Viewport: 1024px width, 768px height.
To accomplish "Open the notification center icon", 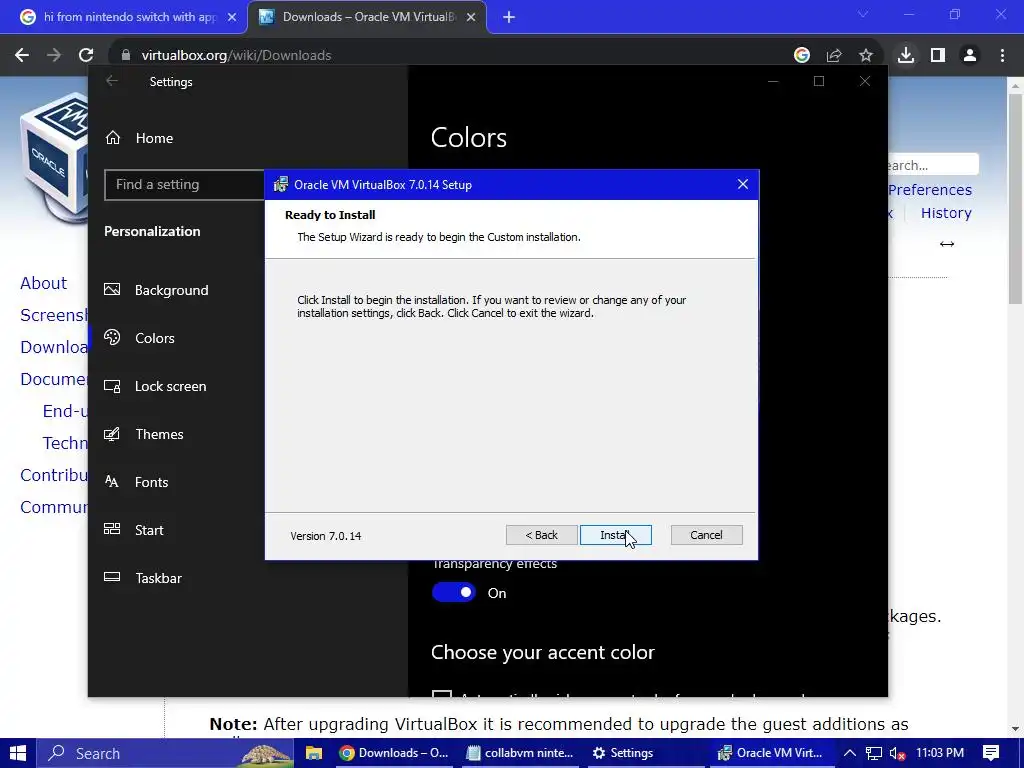I will (991, 753).
